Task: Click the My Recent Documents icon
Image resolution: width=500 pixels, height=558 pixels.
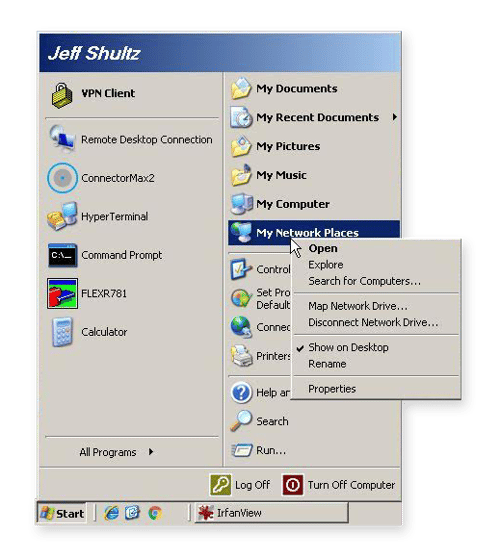Action: (241, 117)
